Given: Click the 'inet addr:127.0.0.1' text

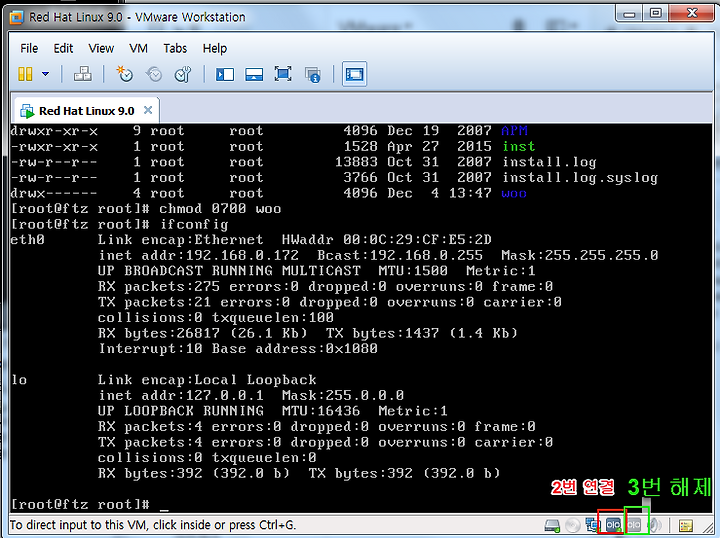Looking at the screenshot, I should point(181,395).
